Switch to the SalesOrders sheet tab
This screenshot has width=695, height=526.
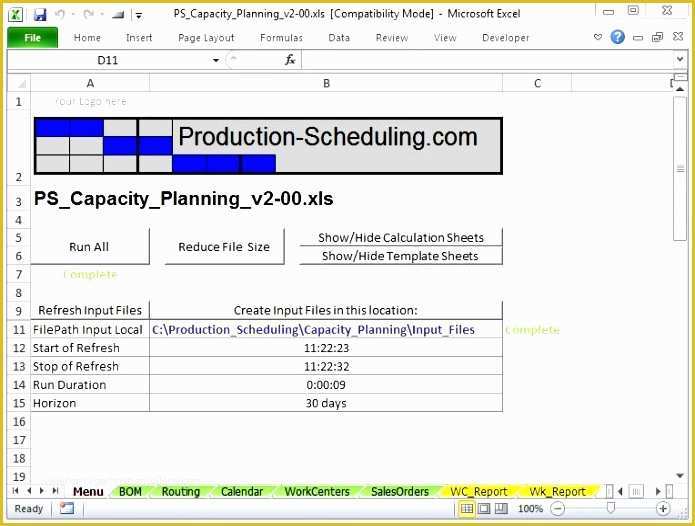tap(400, 491)
